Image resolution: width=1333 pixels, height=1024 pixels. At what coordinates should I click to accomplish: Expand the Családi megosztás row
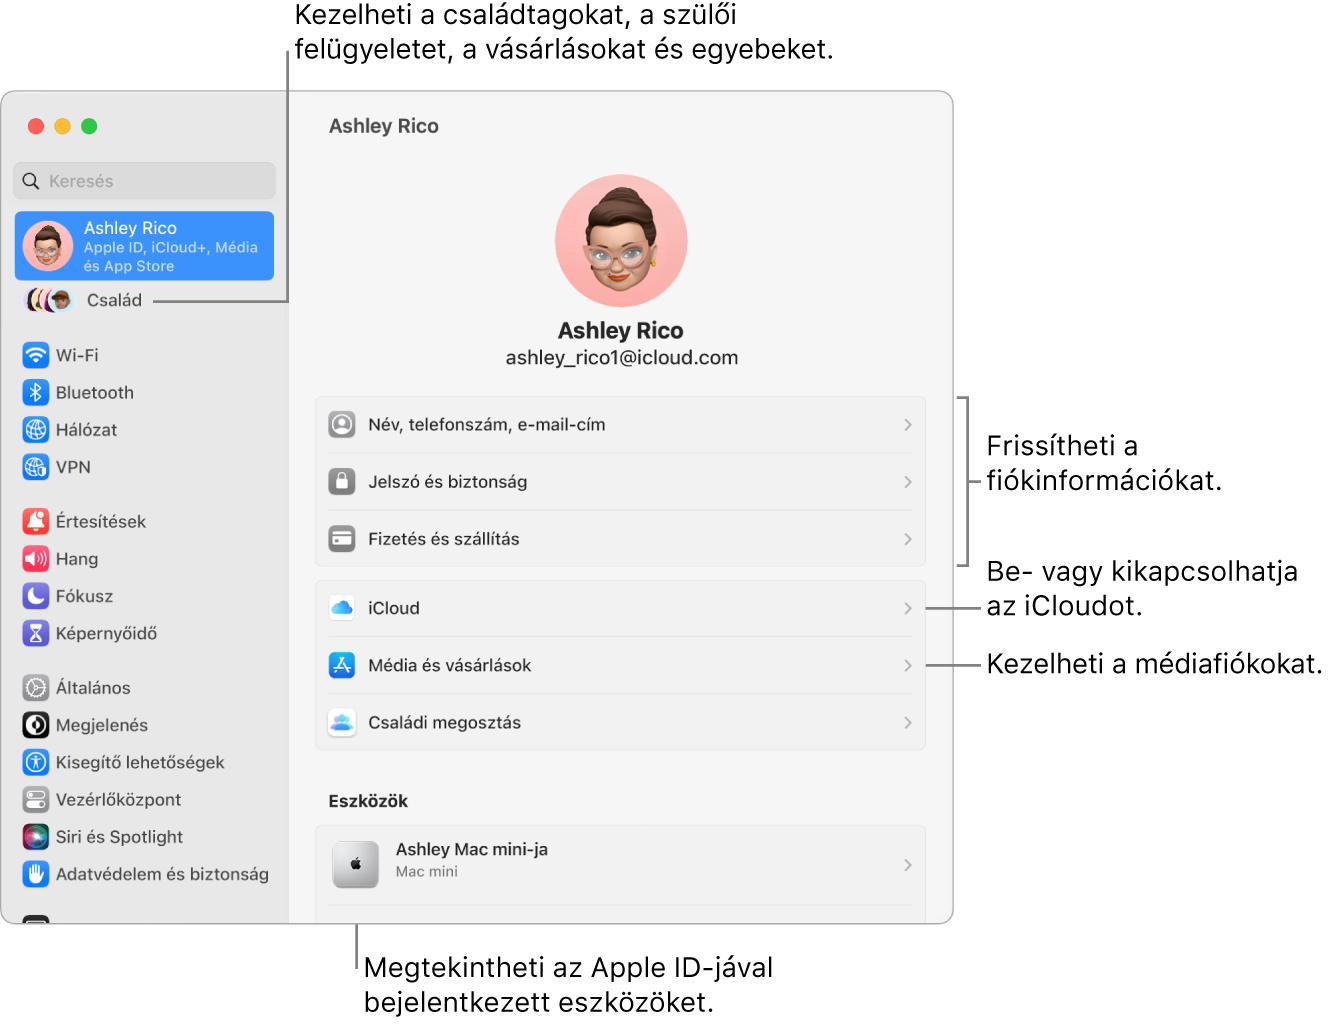click(620, 722)
